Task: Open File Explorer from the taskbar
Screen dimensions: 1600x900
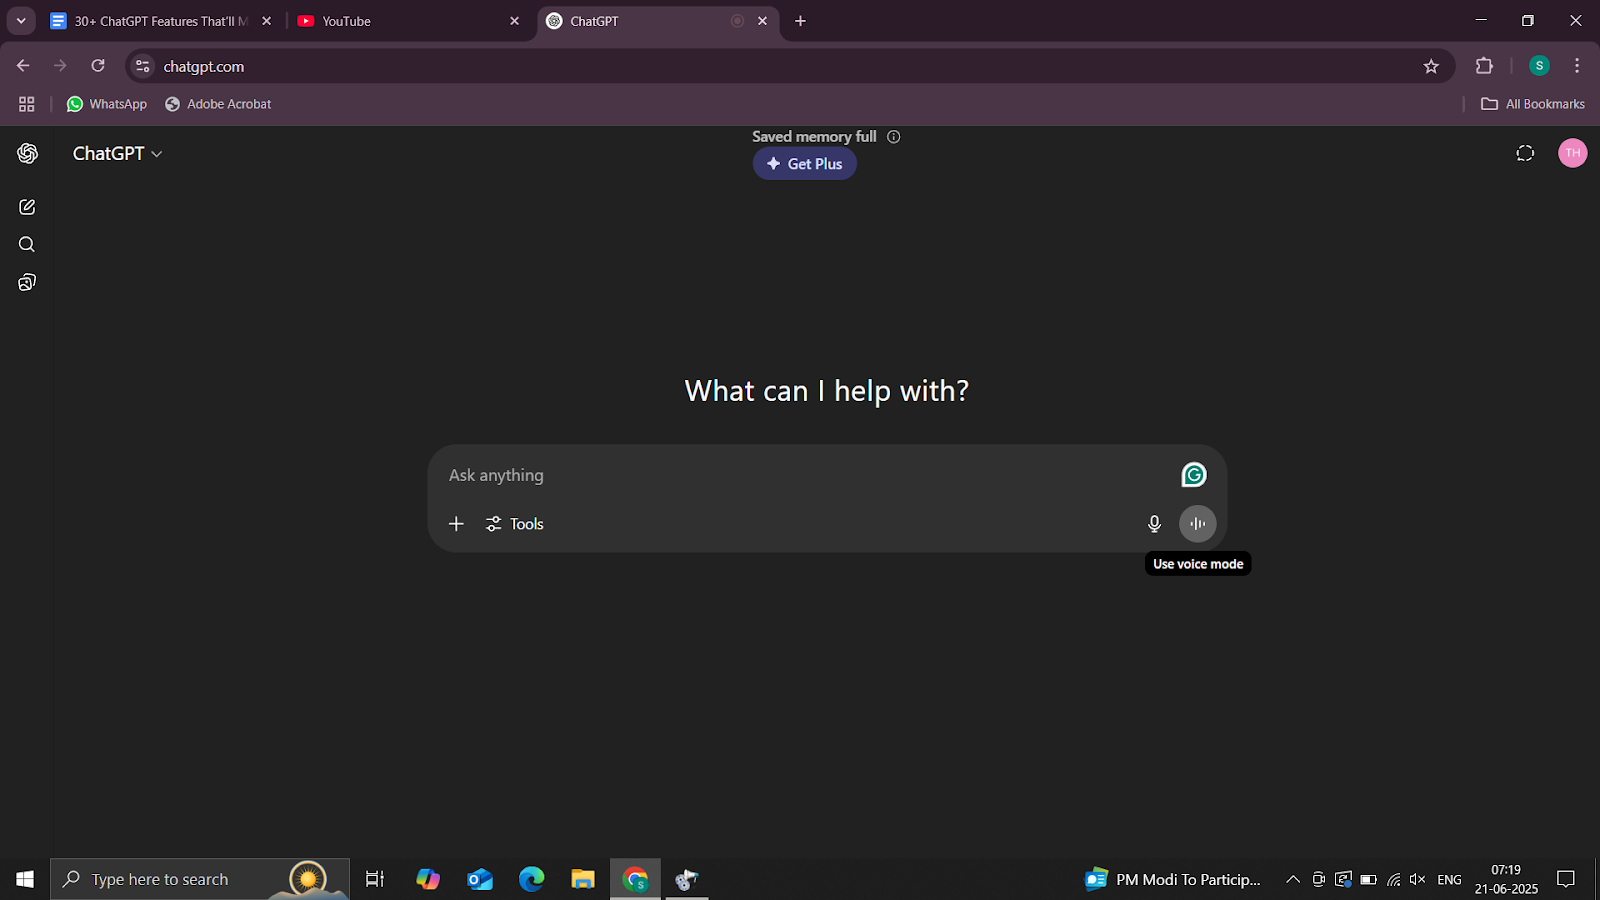Action: point(583,879)
